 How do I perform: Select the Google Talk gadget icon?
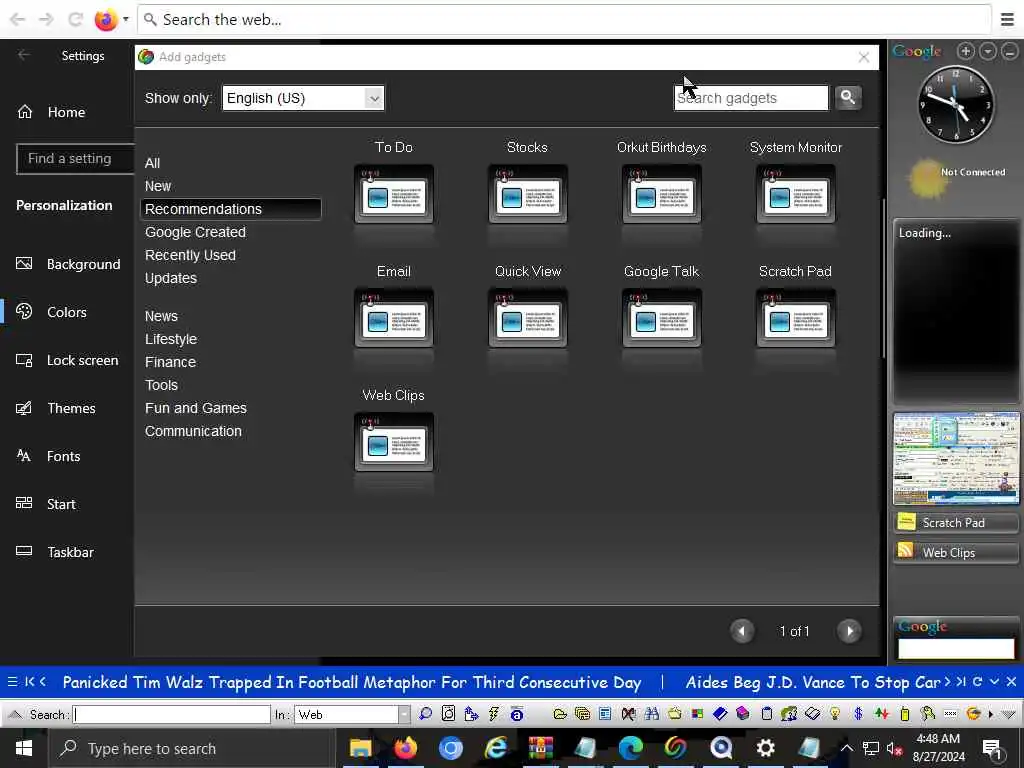click(662, 318)
